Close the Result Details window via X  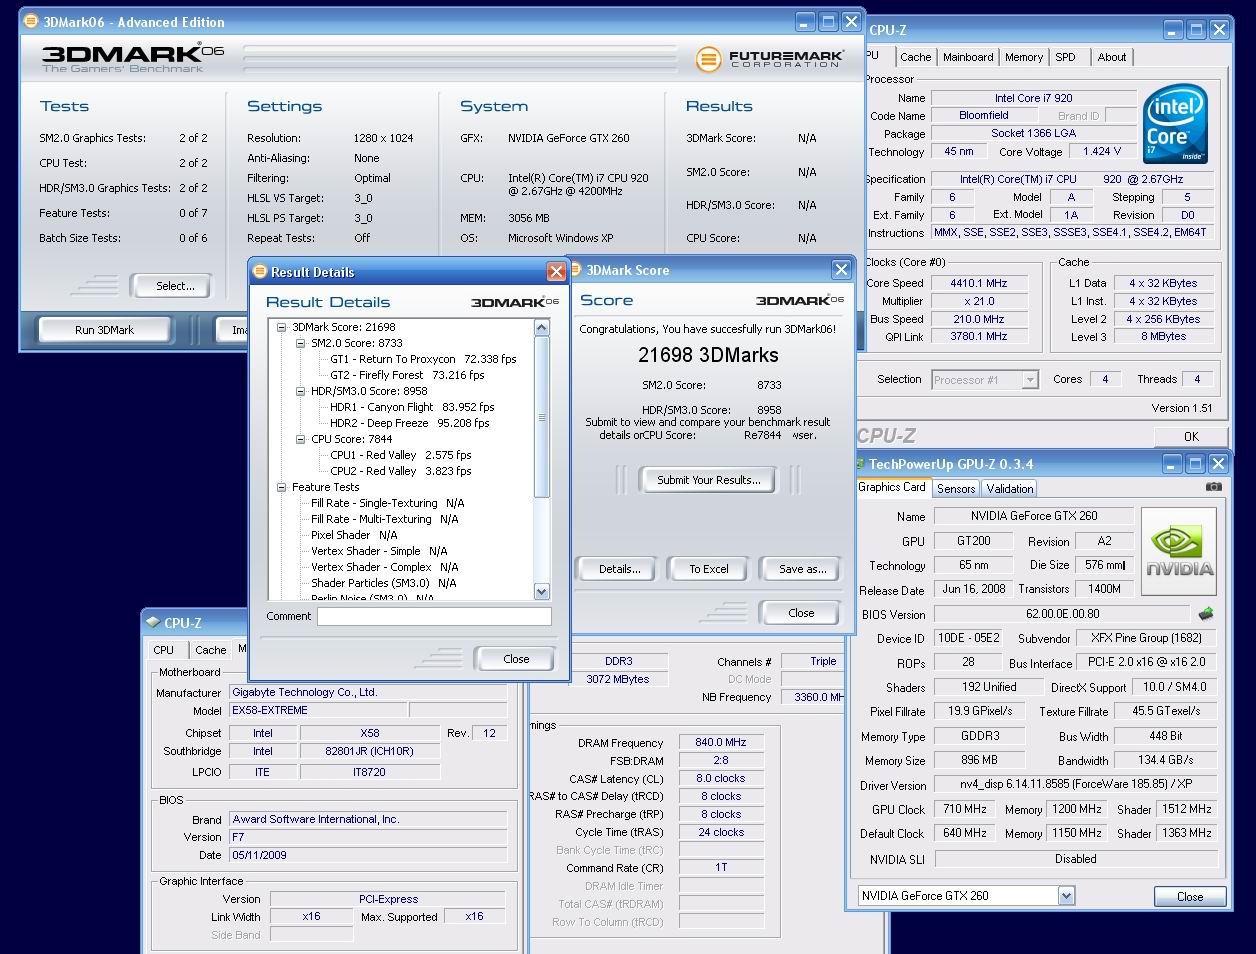pos(556,272)
